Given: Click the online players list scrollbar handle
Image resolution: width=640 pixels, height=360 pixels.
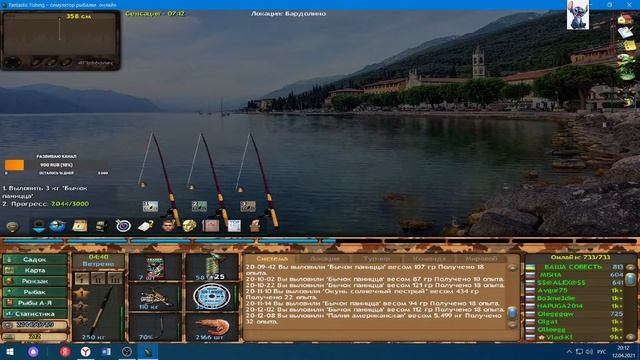Looking at the screenshot, I should pyautogui.click(x=631, y=280).
